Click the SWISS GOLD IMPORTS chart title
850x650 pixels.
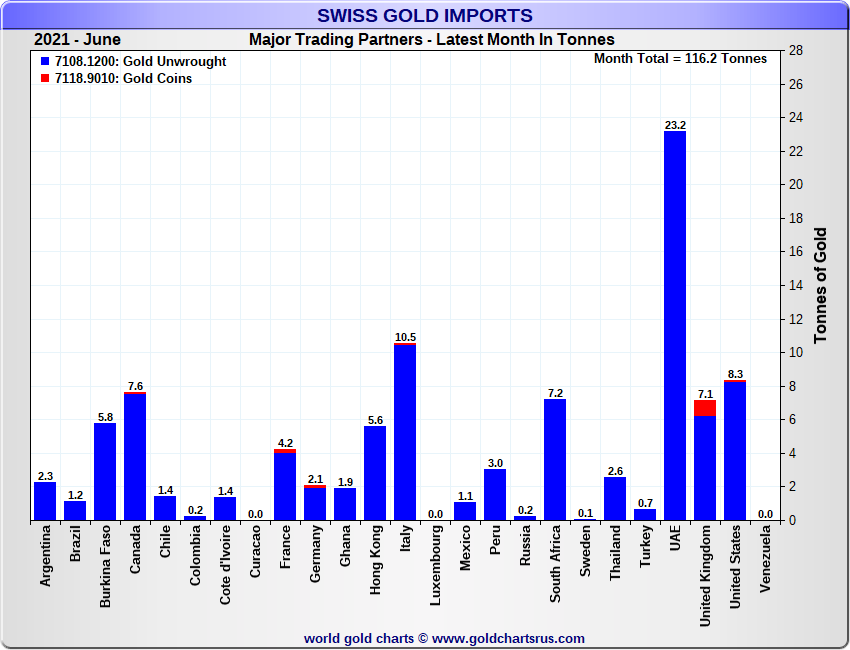(425, 15)
